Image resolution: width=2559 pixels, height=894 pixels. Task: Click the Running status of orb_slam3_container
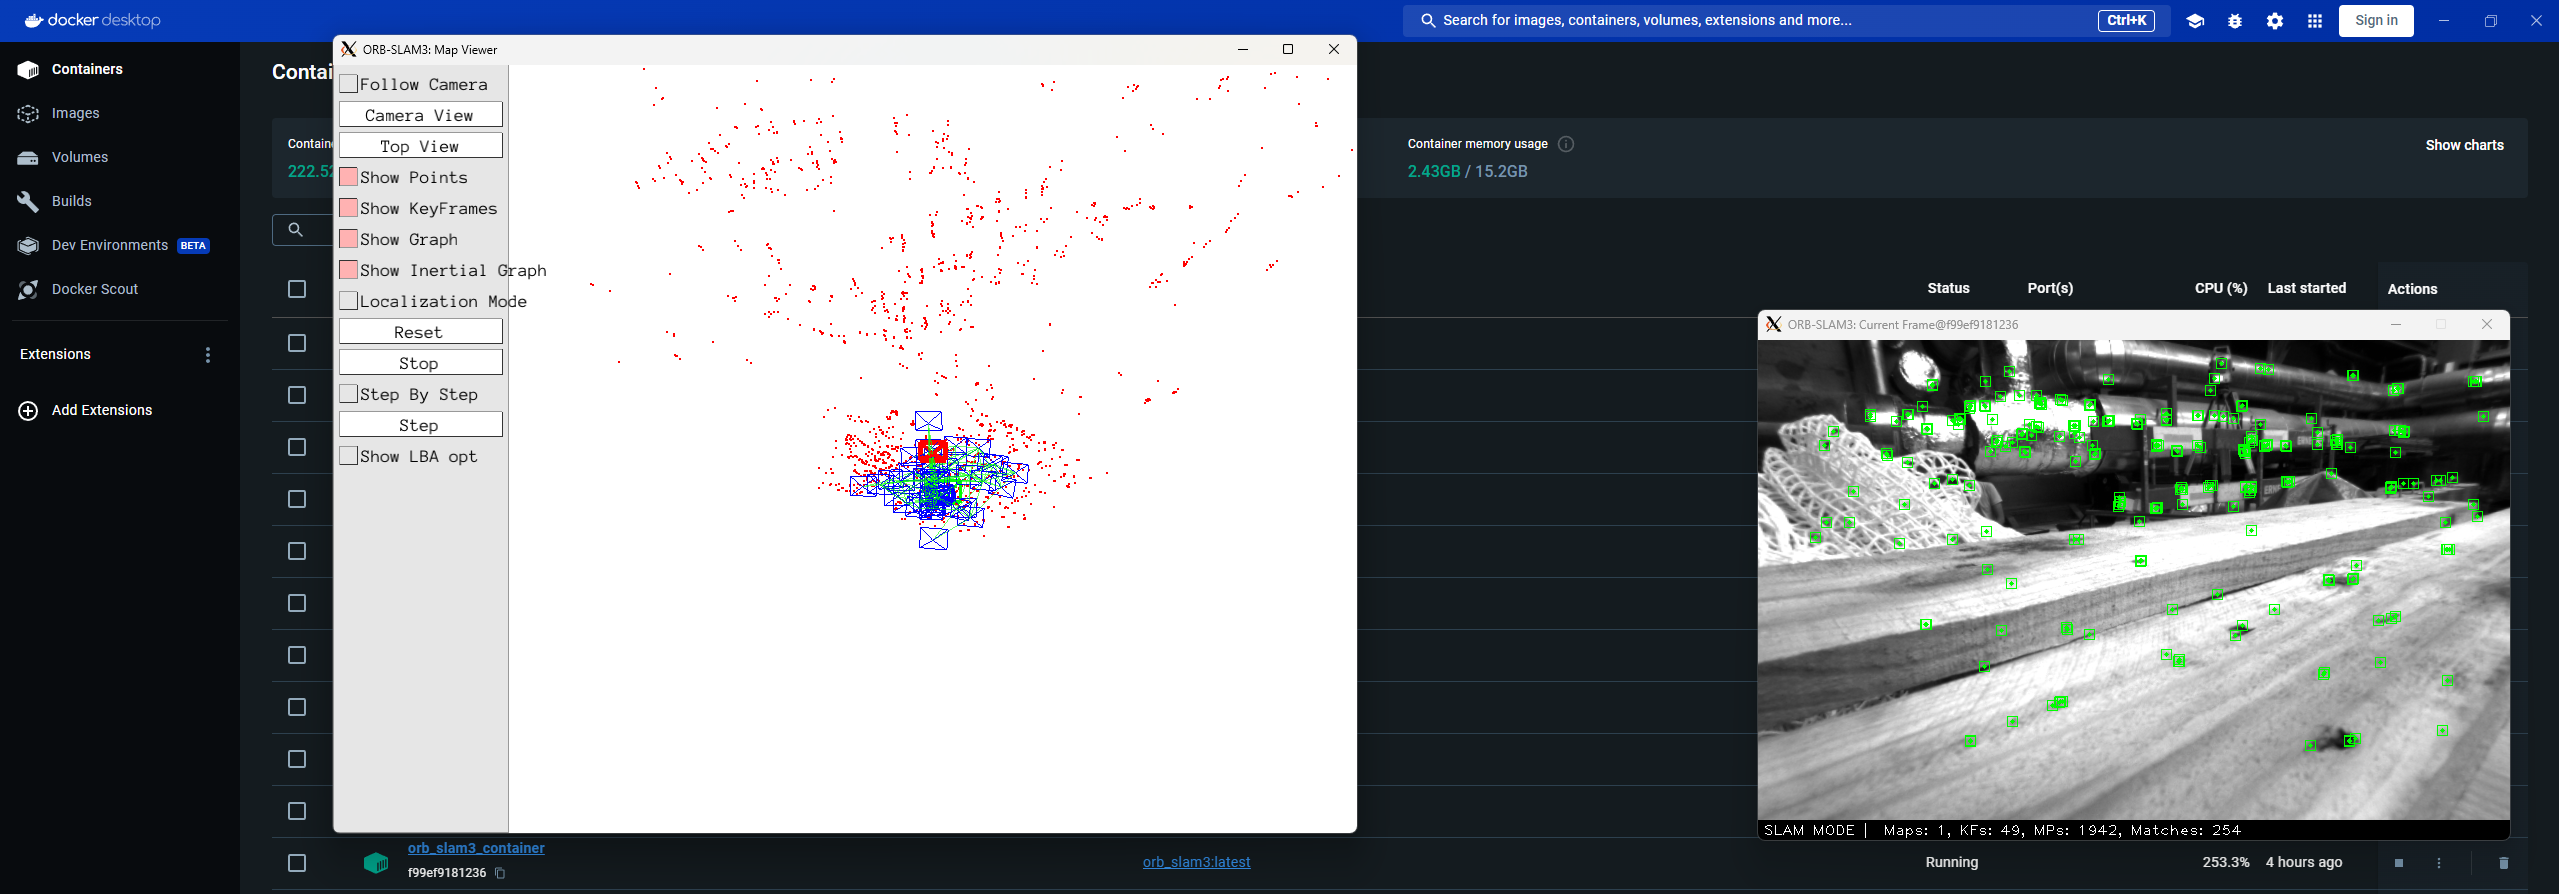click(x=1952, y=862)
